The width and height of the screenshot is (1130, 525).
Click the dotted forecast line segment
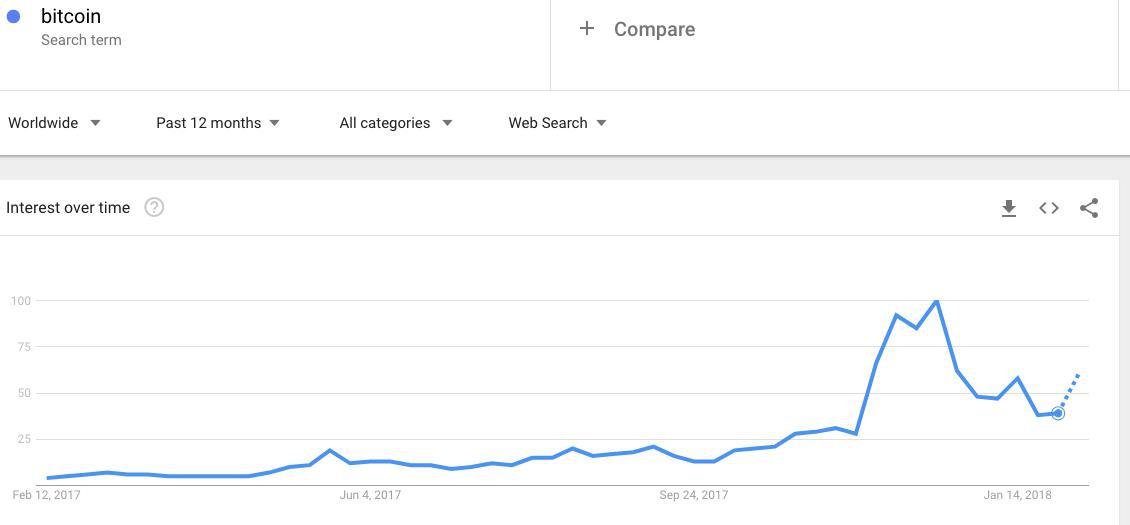pyautogui.click(x=1070, y=391)
